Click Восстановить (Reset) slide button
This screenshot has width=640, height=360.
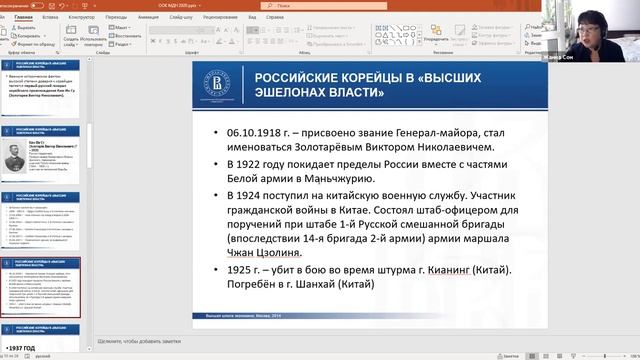[125, 36]
